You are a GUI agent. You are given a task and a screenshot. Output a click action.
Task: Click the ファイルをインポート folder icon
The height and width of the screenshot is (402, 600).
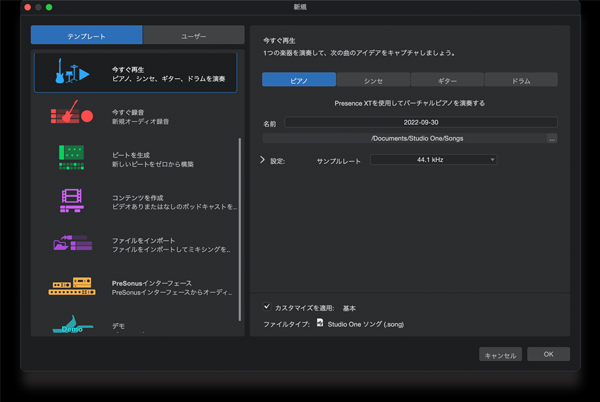coord(72,243)
